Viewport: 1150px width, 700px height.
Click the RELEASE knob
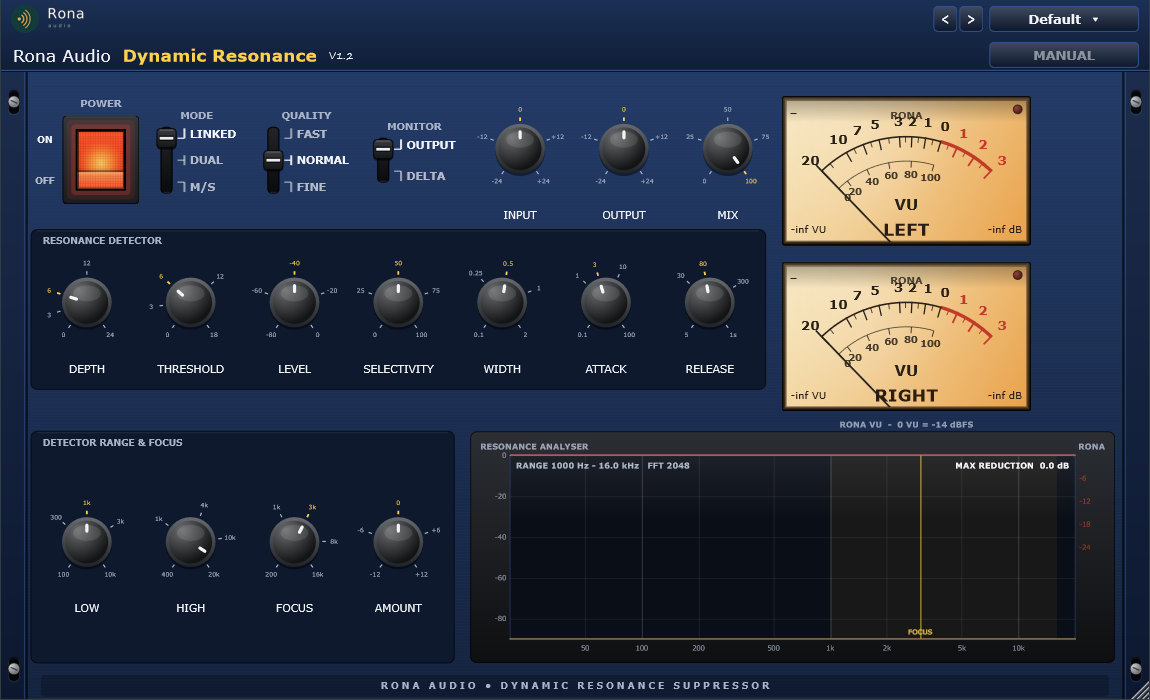[x=709, y=302]
